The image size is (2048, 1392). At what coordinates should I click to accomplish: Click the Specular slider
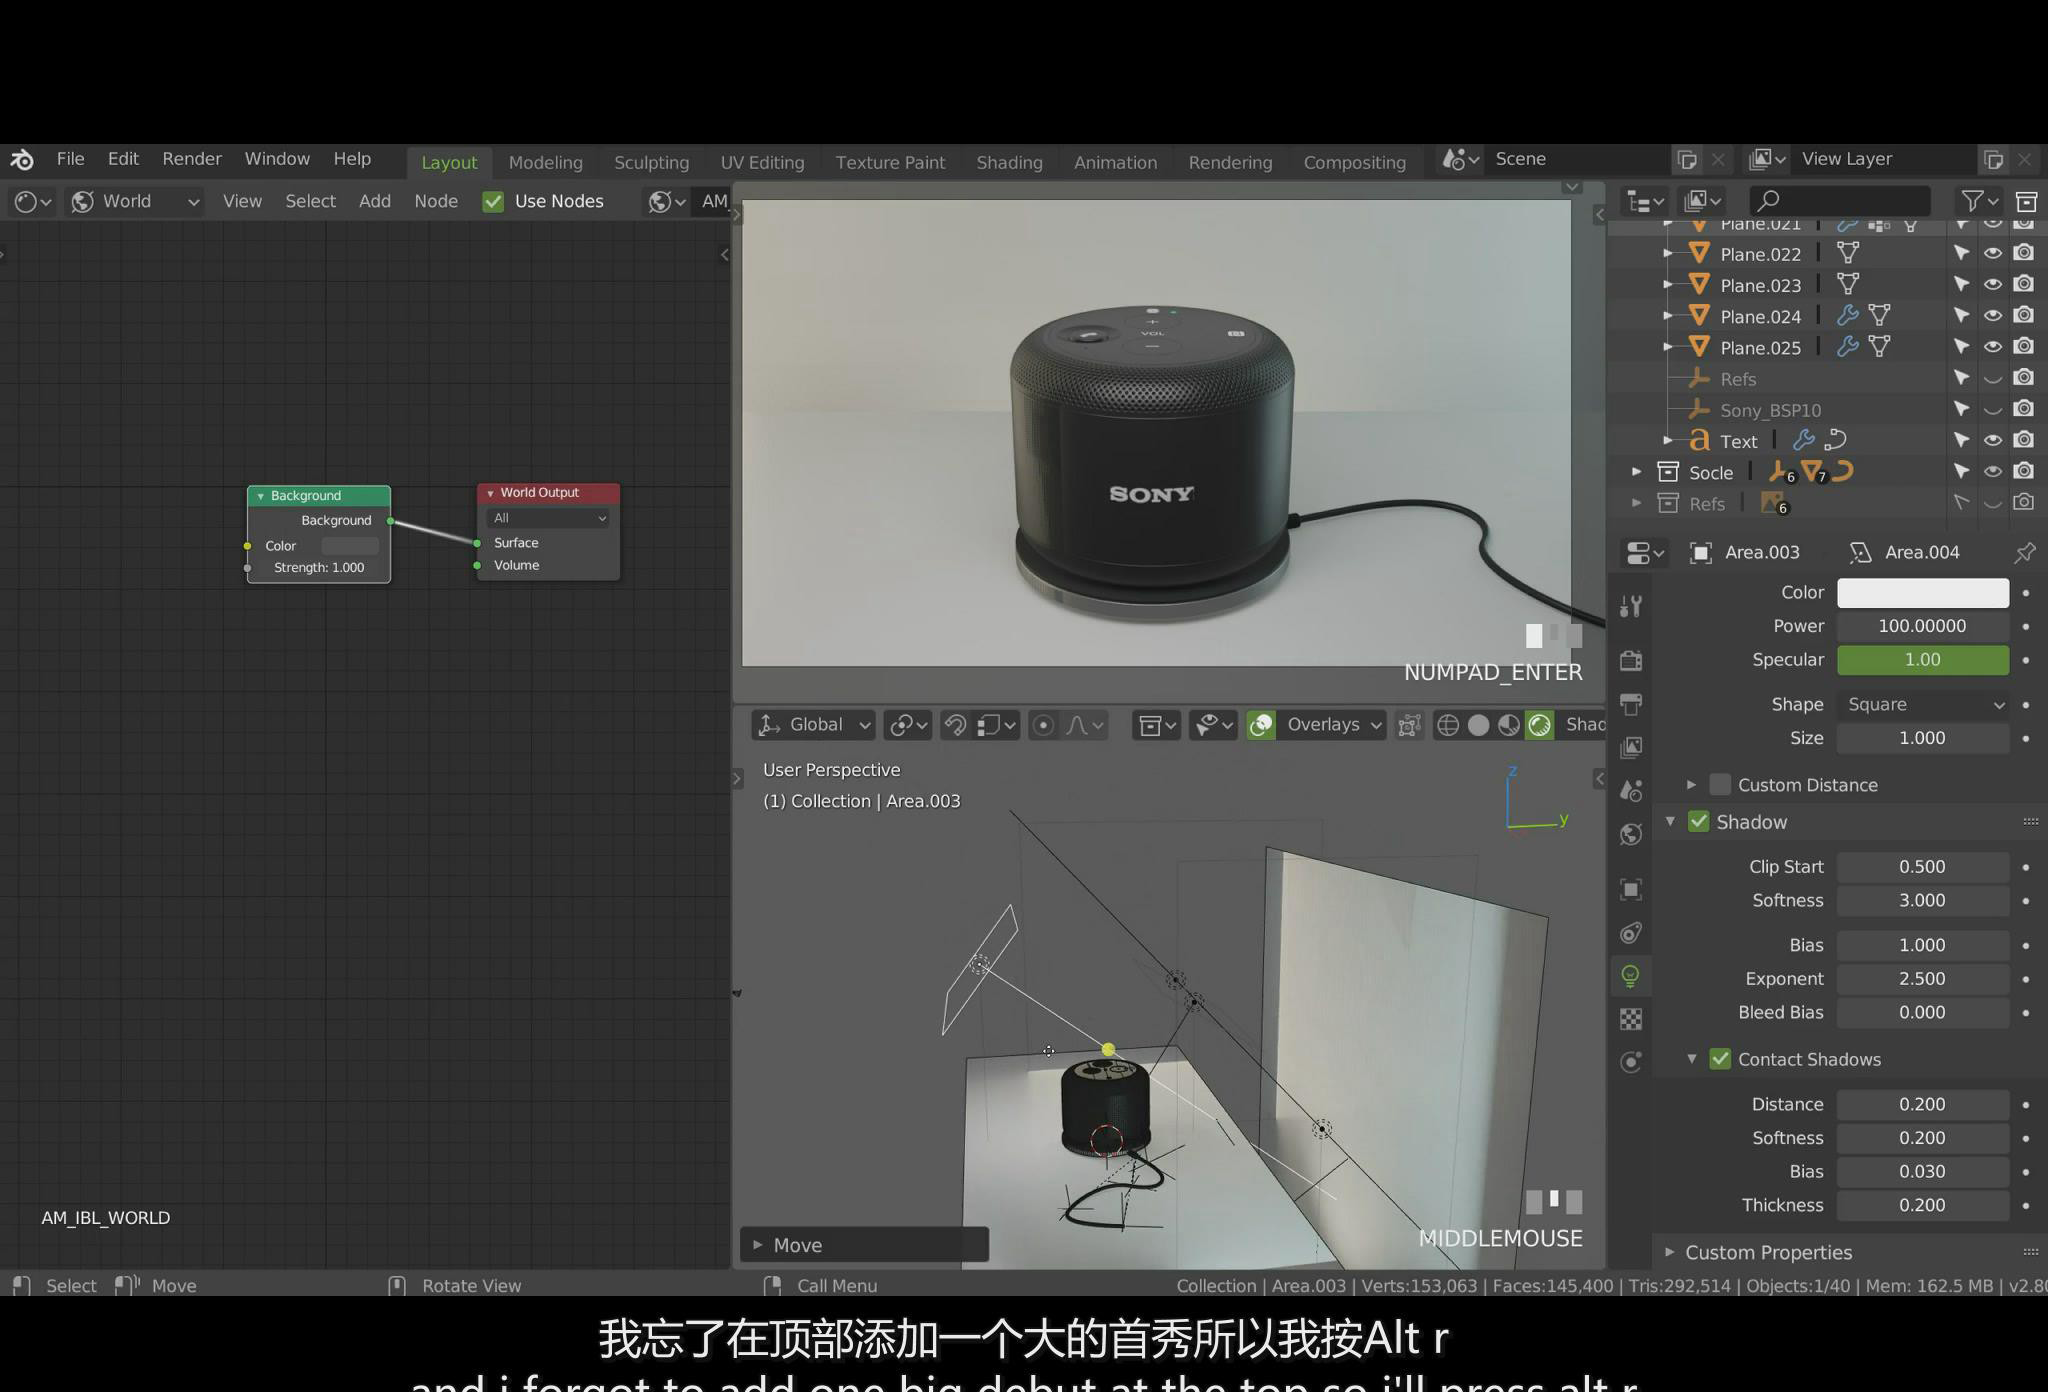coord(1923,660)
